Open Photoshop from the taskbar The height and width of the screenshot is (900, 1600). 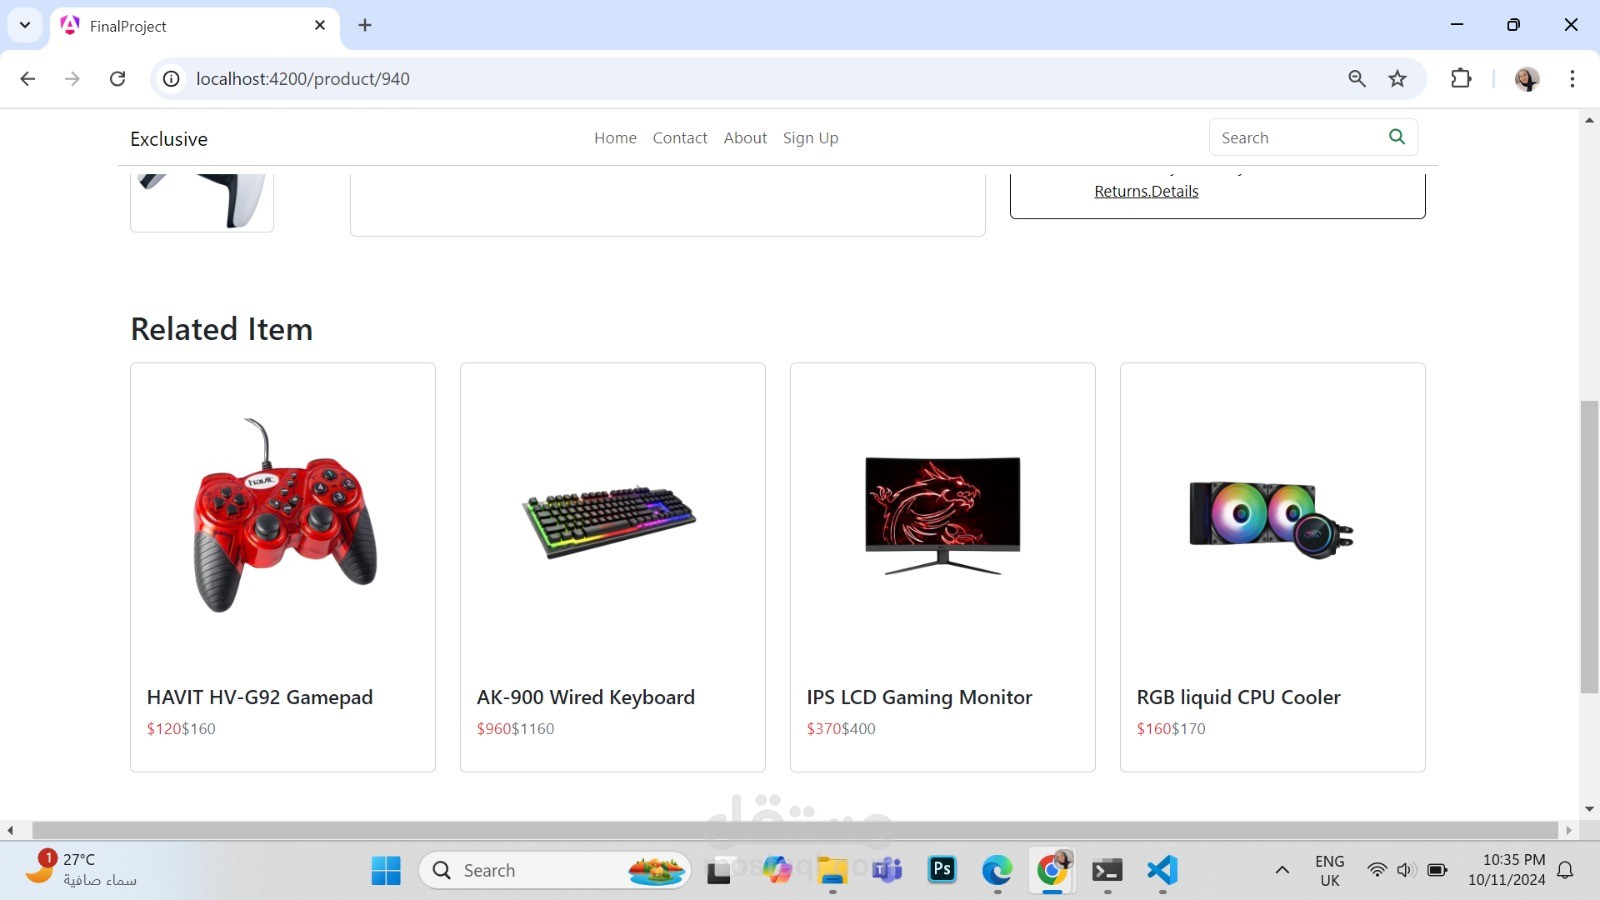coord(942,869)
